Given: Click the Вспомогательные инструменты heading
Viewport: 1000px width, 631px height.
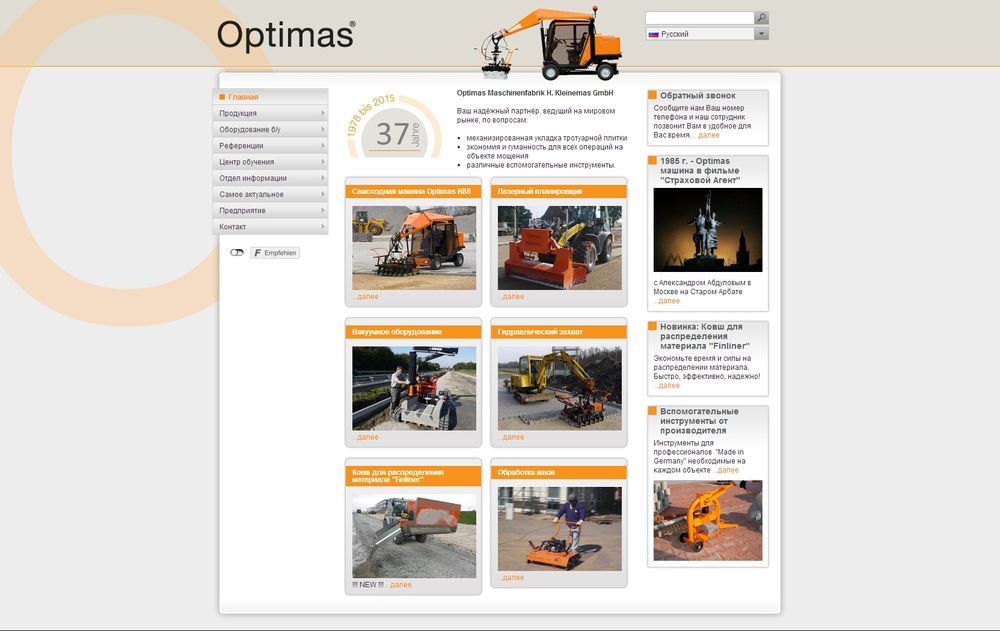Looking at the screenshot, I should click(x=699, y=421).
